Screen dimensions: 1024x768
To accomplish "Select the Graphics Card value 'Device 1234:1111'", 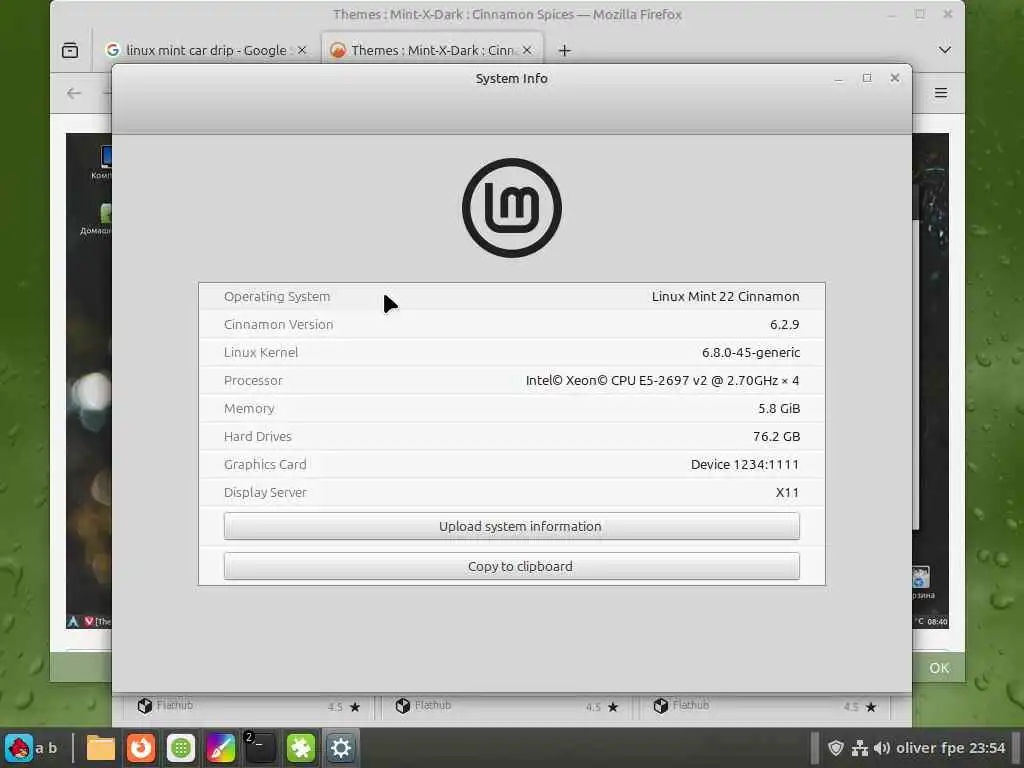I will click(744, 464).
